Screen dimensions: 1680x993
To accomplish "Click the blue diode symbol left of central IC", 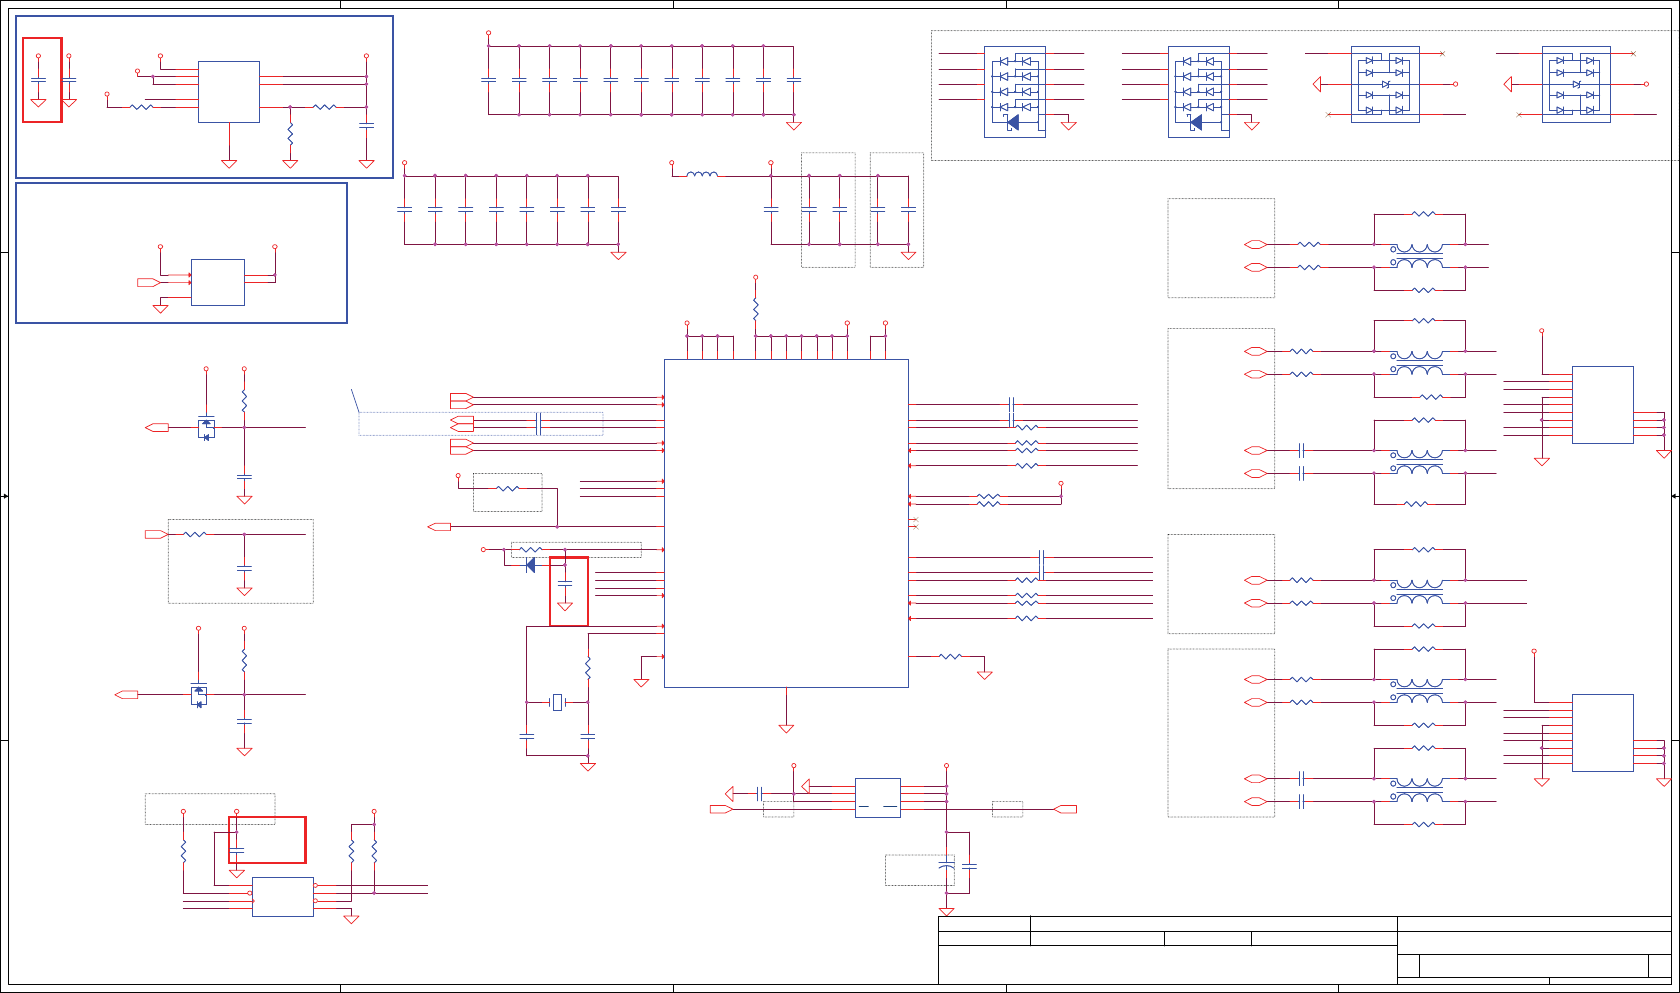I will coord(530,565).
